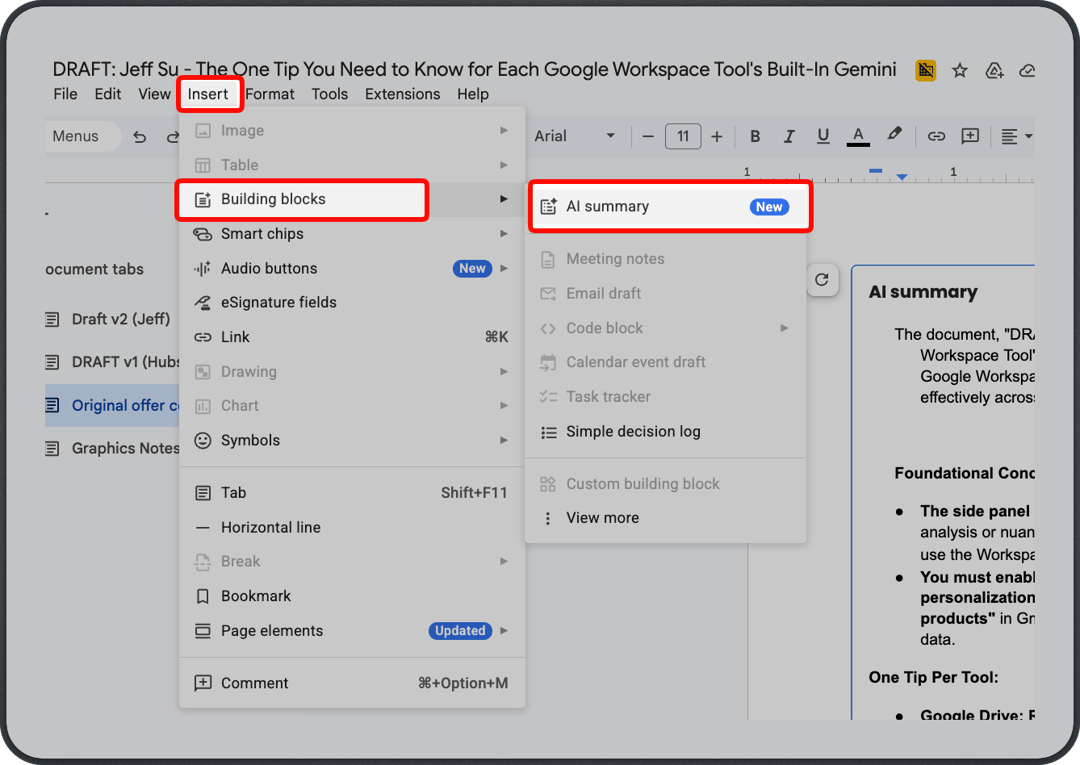Expand the Table submenu
This screenshot has width=1080, height=765.
coord(352,165)
